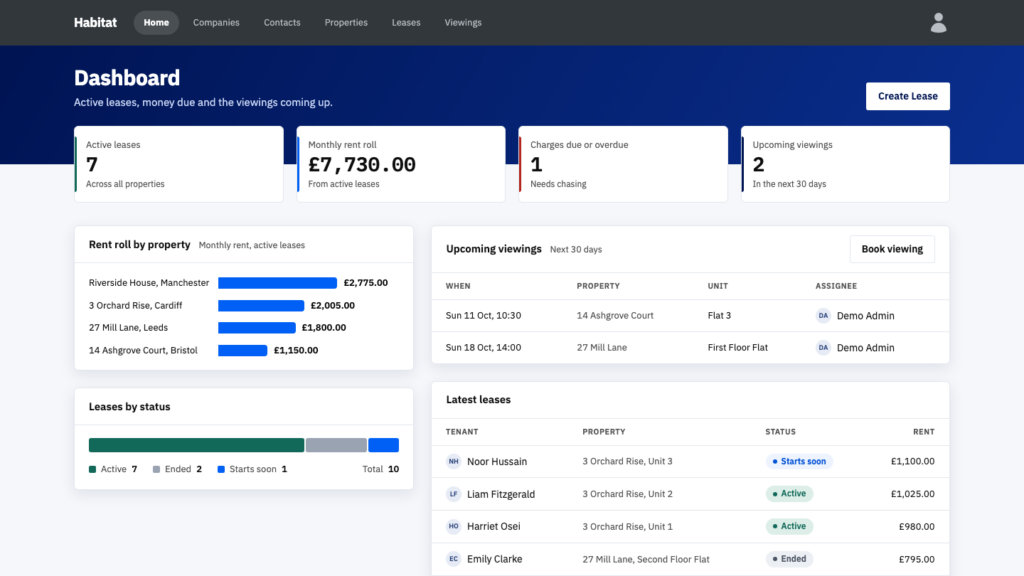The height and width of the screenshot is (576, 1024).
Task: Click the Active badge for Liam Fitzgerald
Action: point(790,494)
